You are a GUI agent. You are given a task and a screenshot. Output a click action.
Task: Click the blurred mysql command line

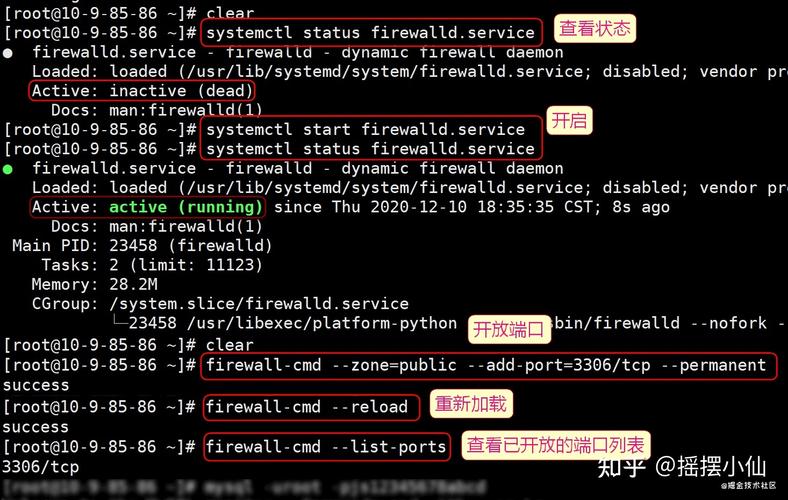click(245, 487)
